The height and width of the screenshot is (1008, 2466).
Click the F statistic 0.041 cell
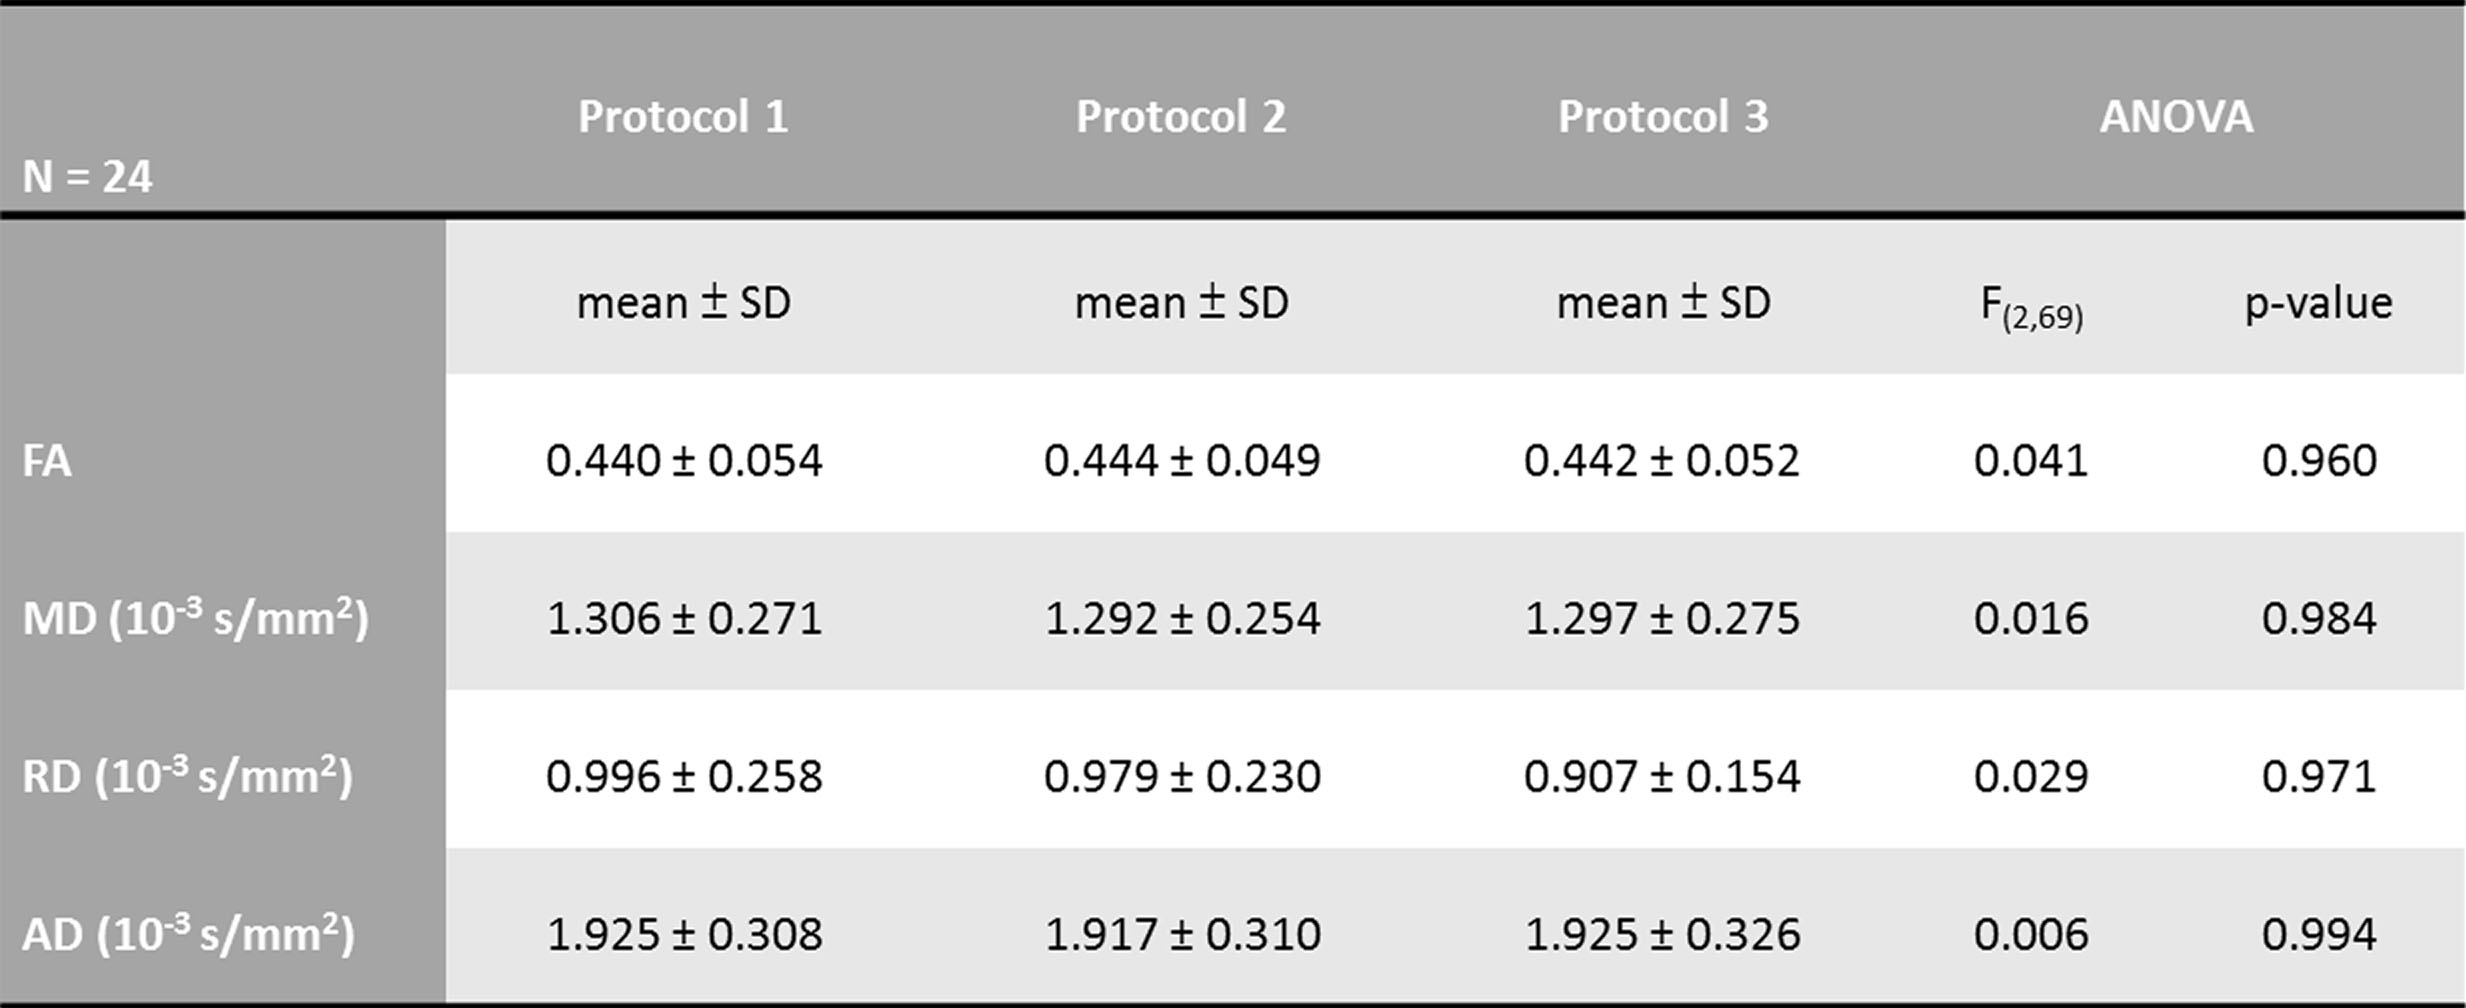[2030, 461]
